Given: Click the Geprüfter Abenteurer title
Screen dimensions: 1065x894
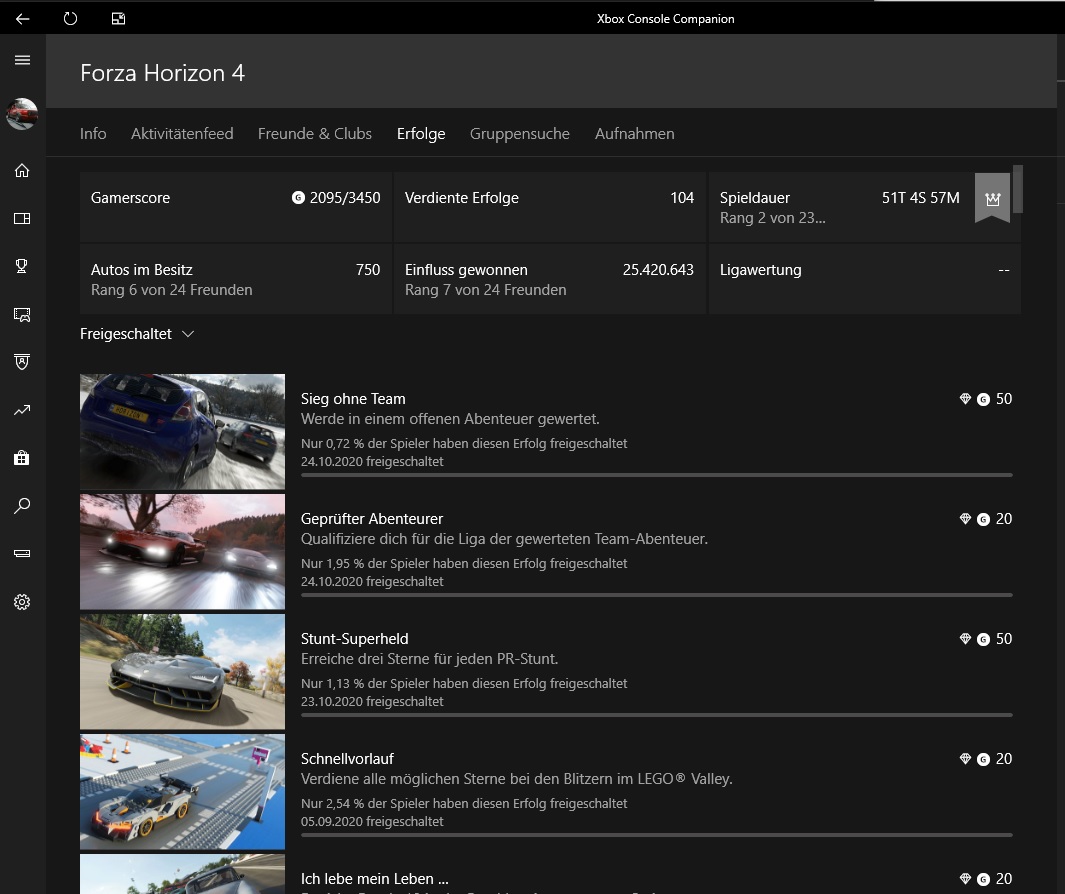Looking at the screenshot, I should (x=372, y=519).
